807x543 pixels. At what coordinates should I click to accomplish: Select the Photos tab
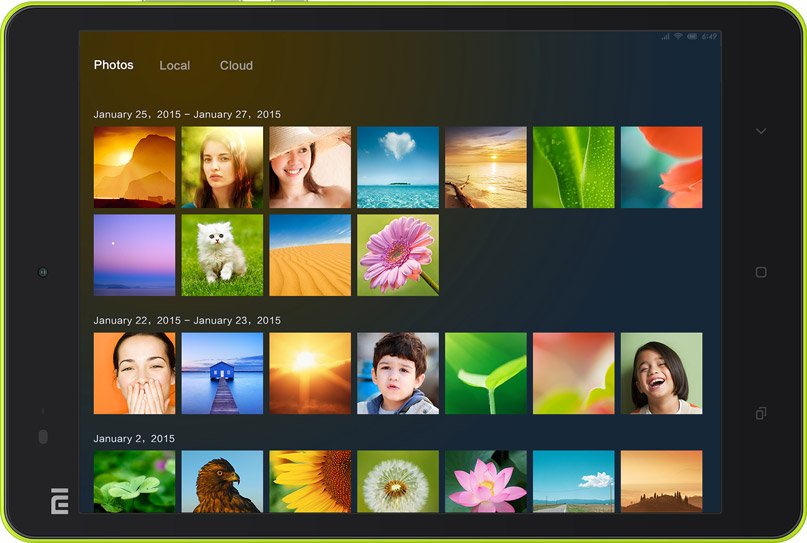113,65
